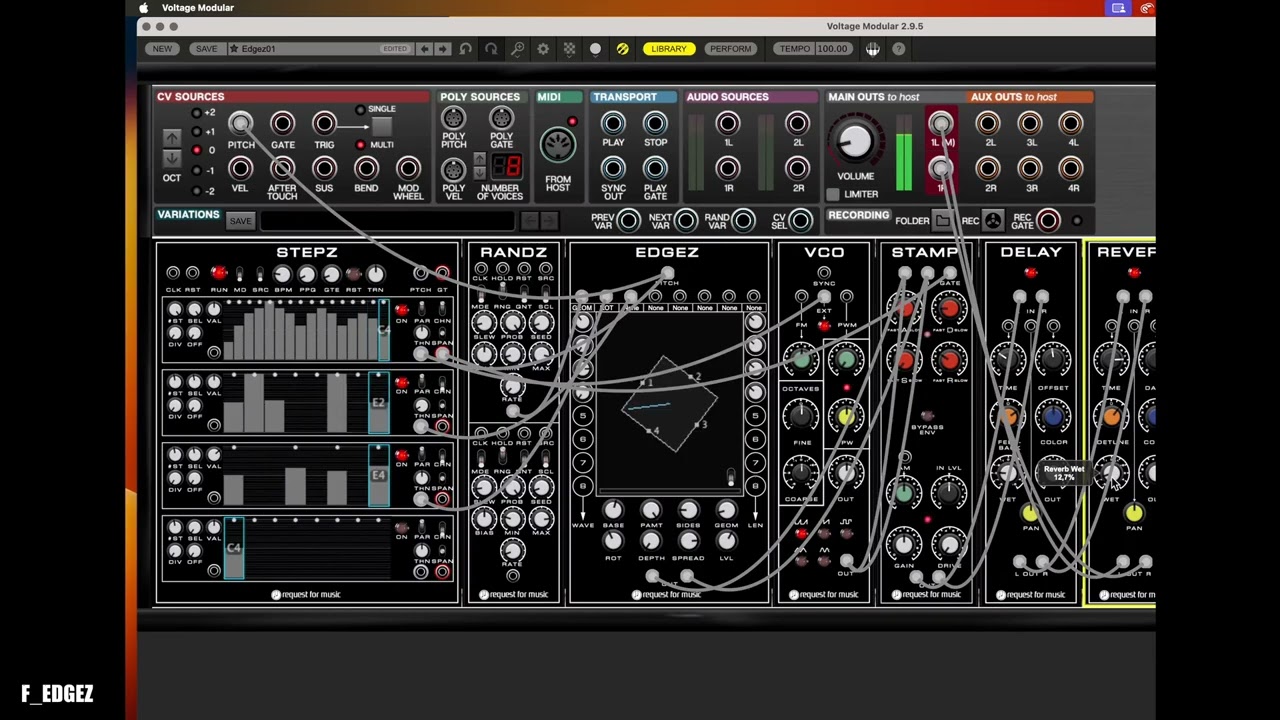Select octave -2 radio in CV Sources

(x=196, y=190)
